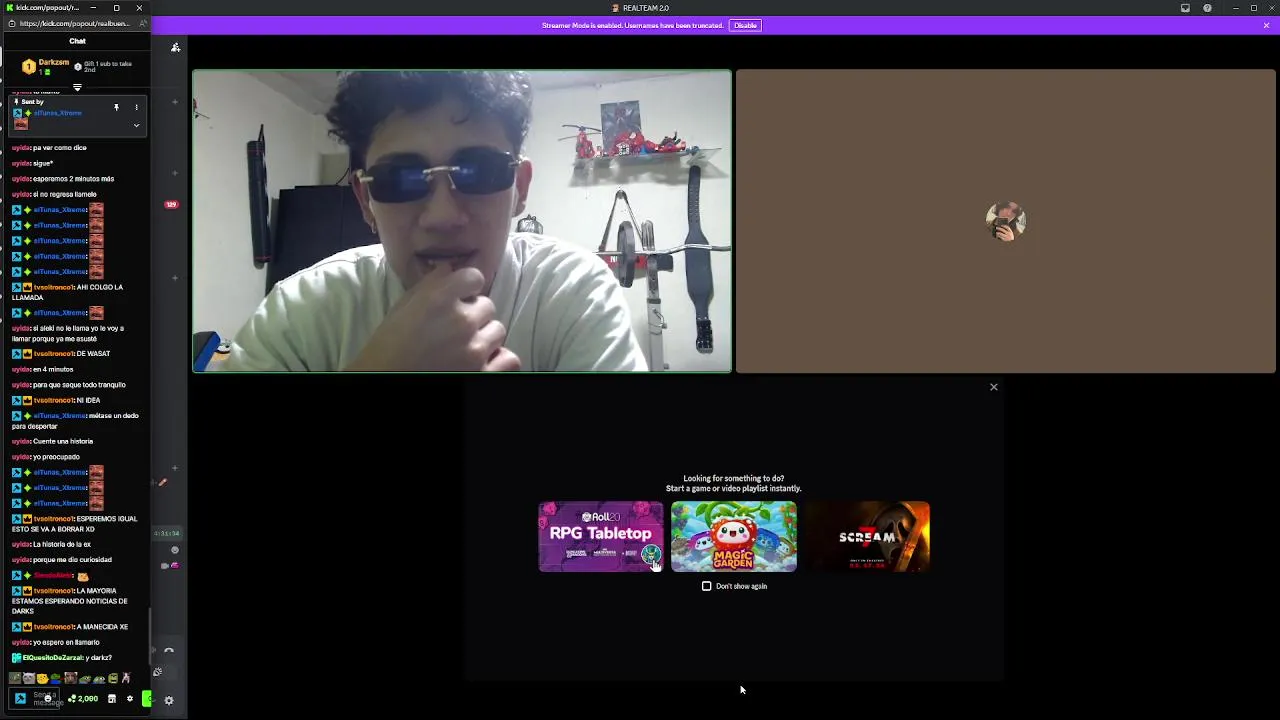Click 'Looking for something to do?' heading
This screenshot has height=720, width=1280.
click(x=733, y=479)
